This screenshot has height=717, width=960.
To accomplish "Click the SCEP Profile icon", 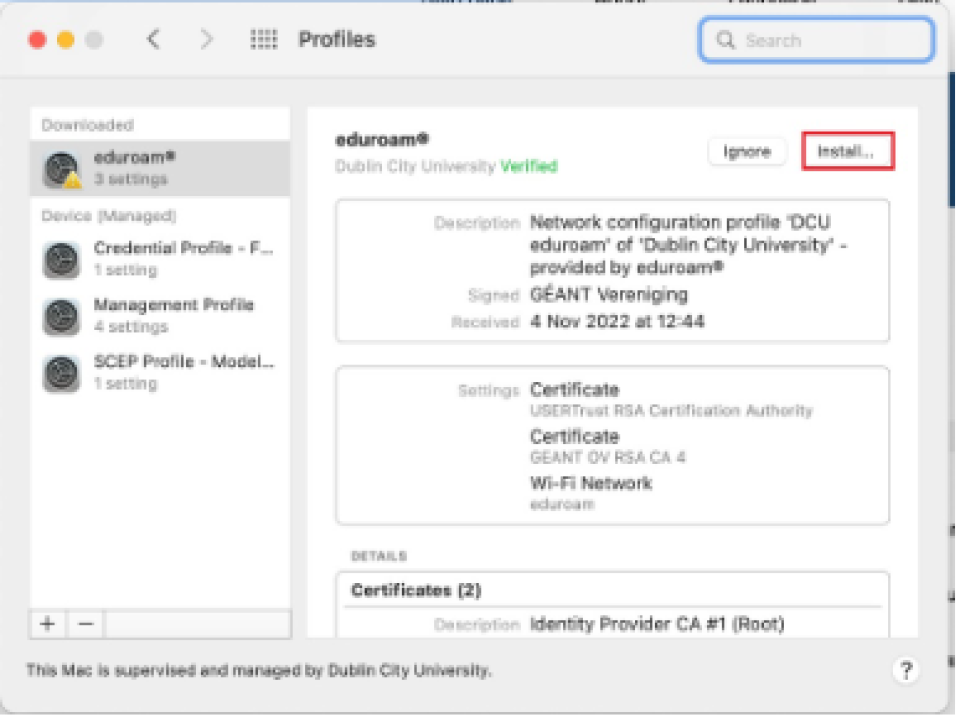I will pos(61,373).
